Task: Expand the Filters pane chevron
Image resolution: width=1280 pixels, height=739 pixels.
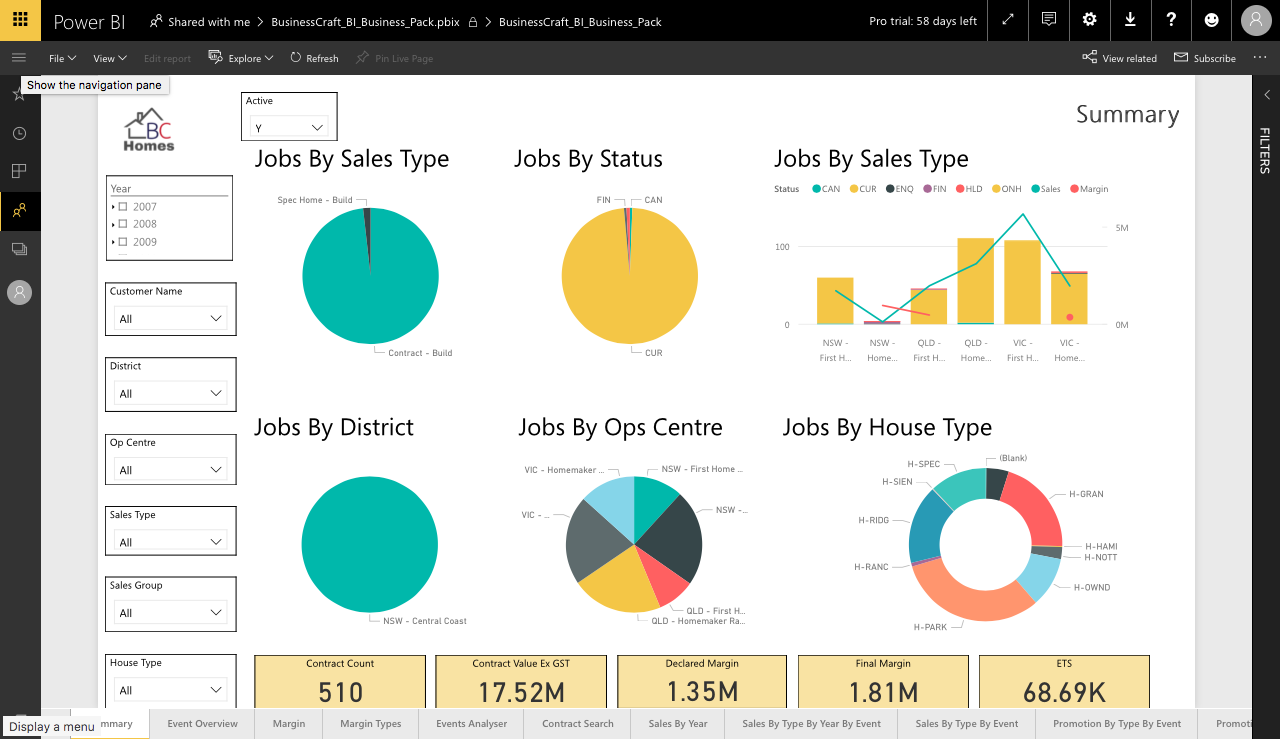Action: [x=1266, y=95]
